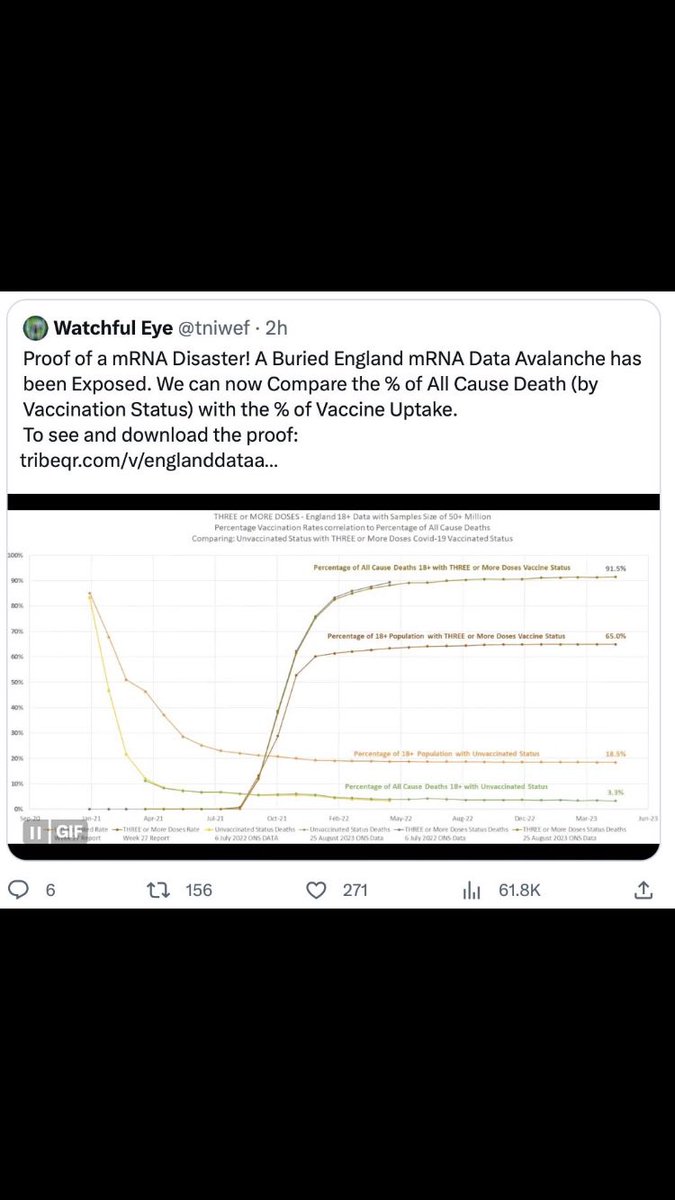The height and width of the screenshot is (1200, 675).
Task: Click the reply count of 6
Action: [50, 889]
